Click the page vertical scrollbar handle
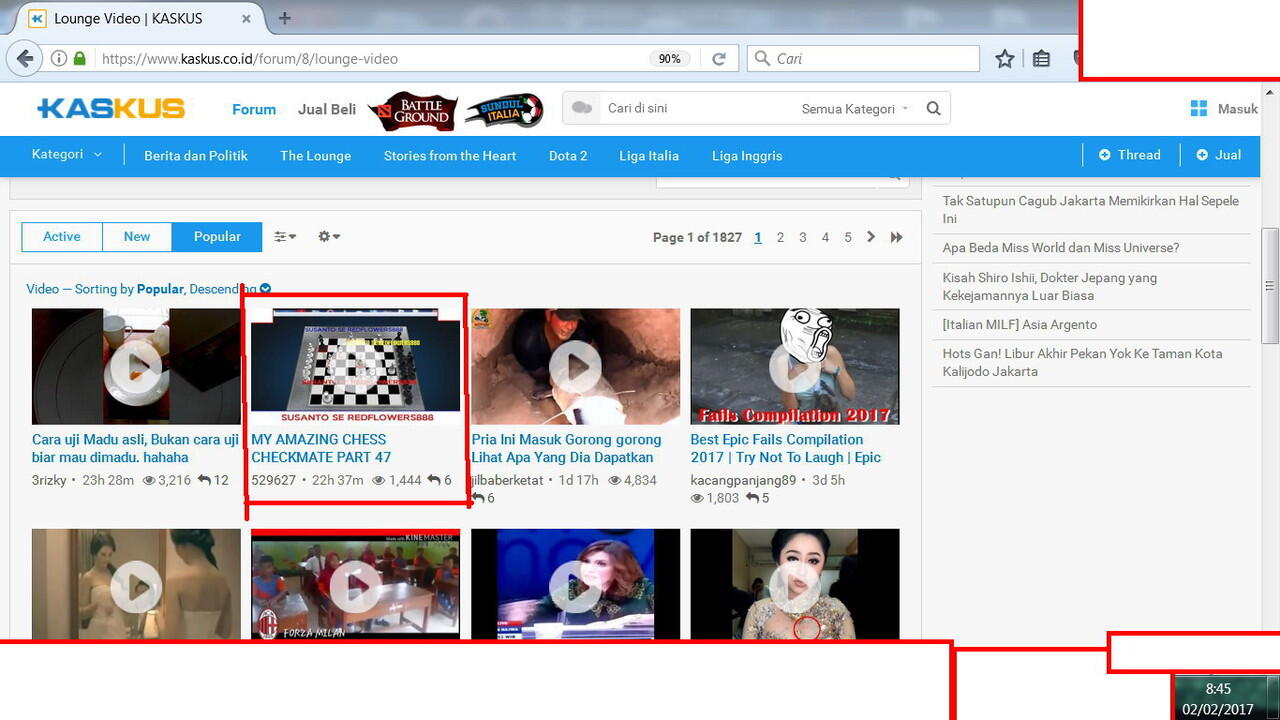1280x720 pixels. point(1270,286)
